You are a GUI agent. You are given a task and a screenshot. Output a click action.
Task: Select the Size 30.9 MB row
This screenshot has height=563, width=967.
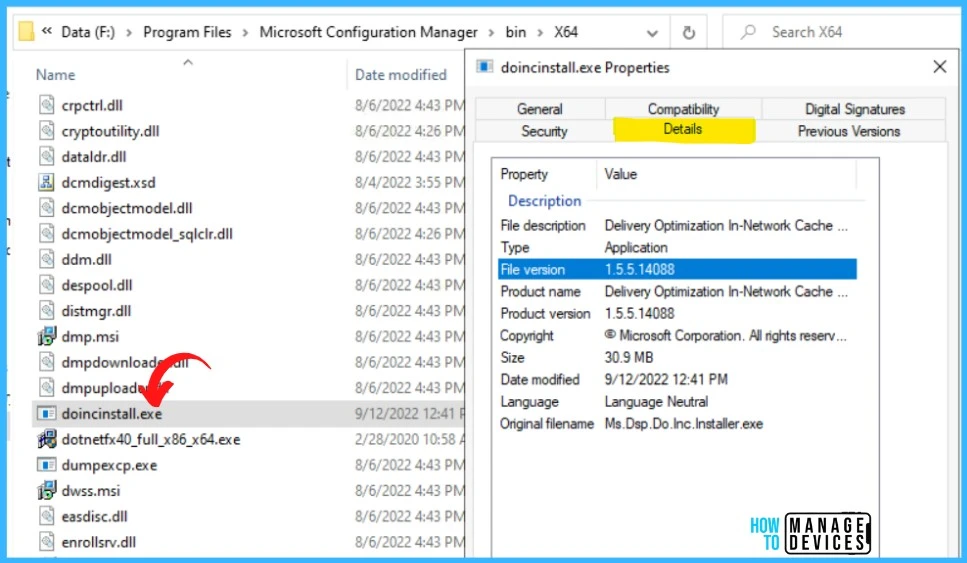pos(677,358)
